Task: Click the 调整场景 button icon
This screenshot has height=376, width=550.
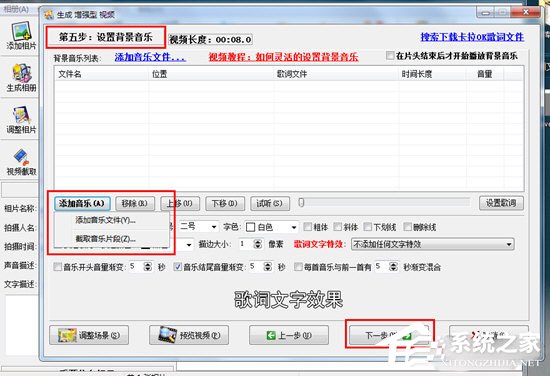Action: tap(67, 335)
